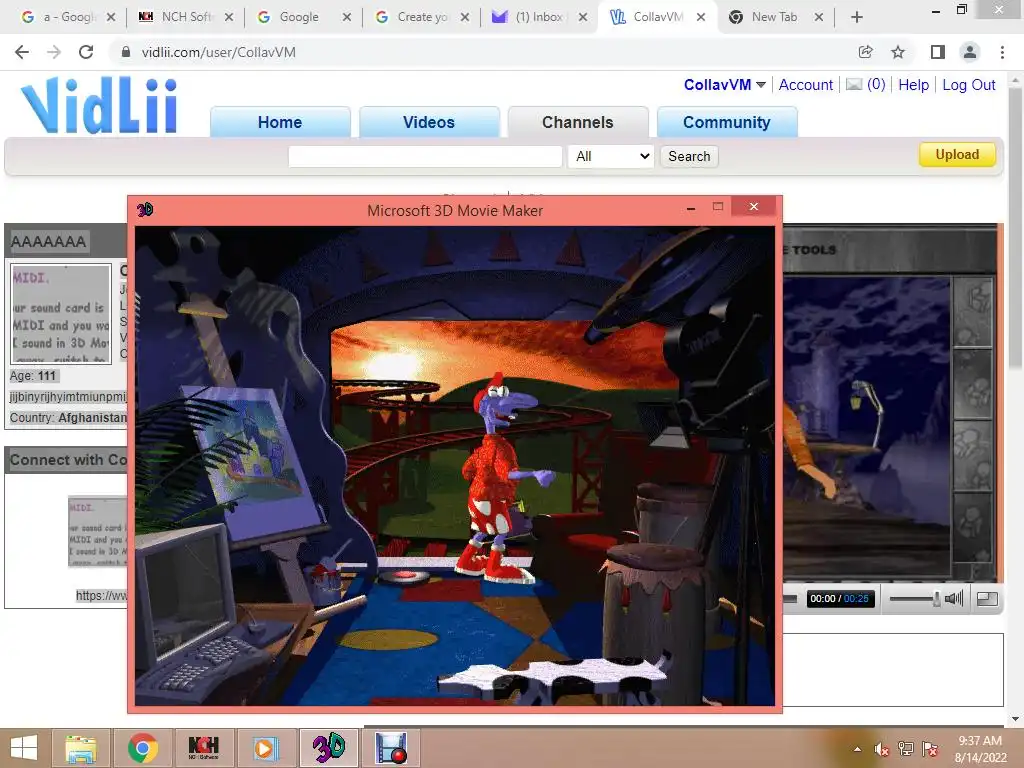Image resolution: width=1024 pixels, height=768 pixels.
Task: Open the search category All dropdown
Action: [611, 156]
